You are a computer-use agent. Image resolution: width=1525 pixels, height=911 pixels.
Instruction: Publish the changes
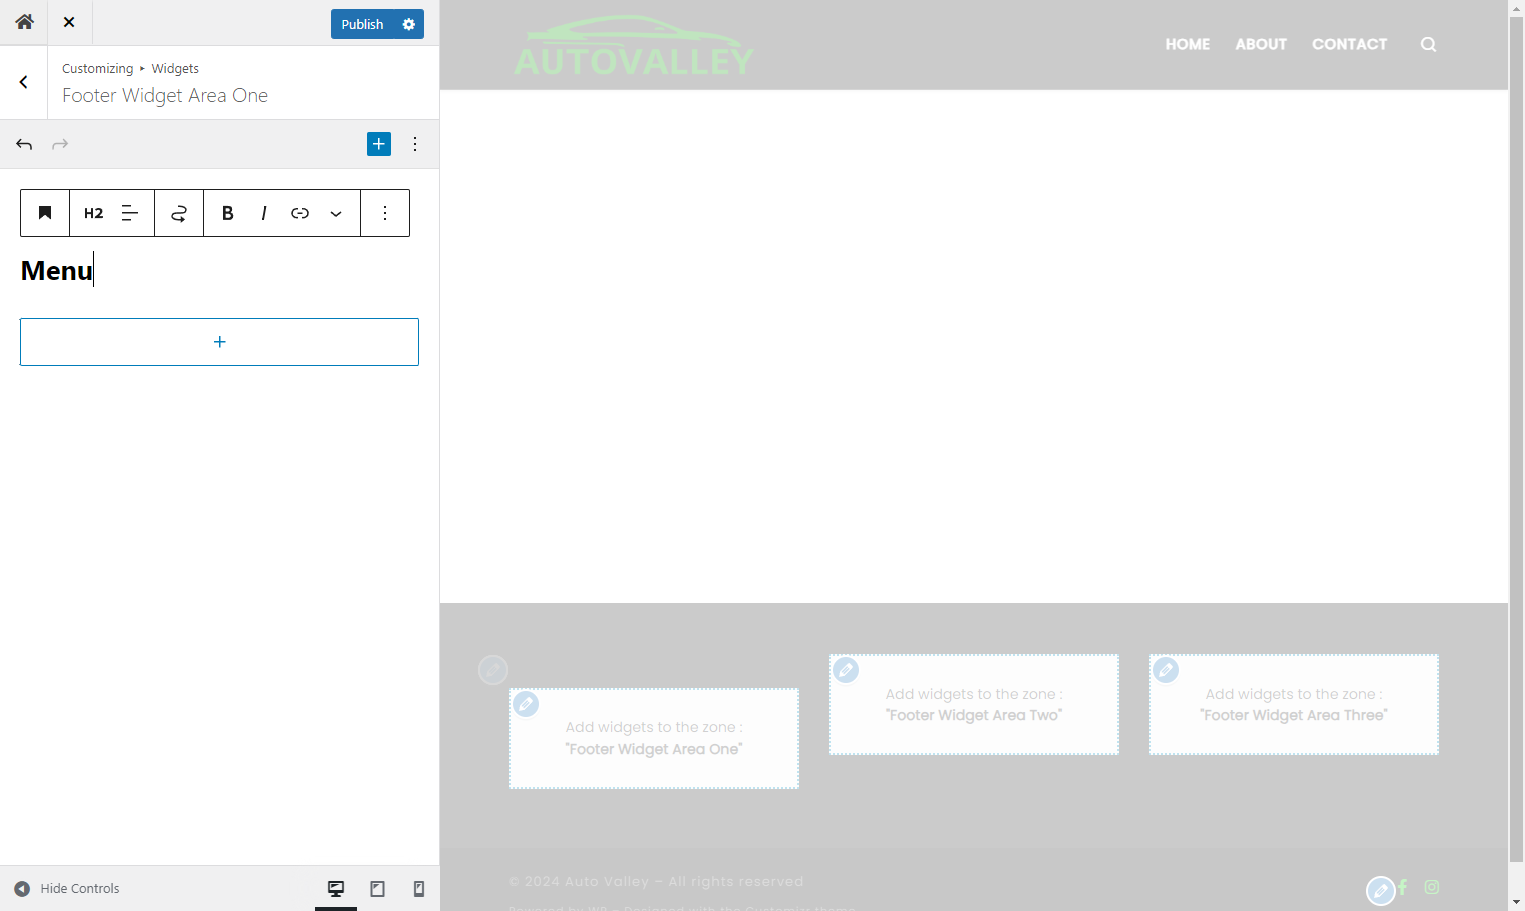(x=362, y=24)
